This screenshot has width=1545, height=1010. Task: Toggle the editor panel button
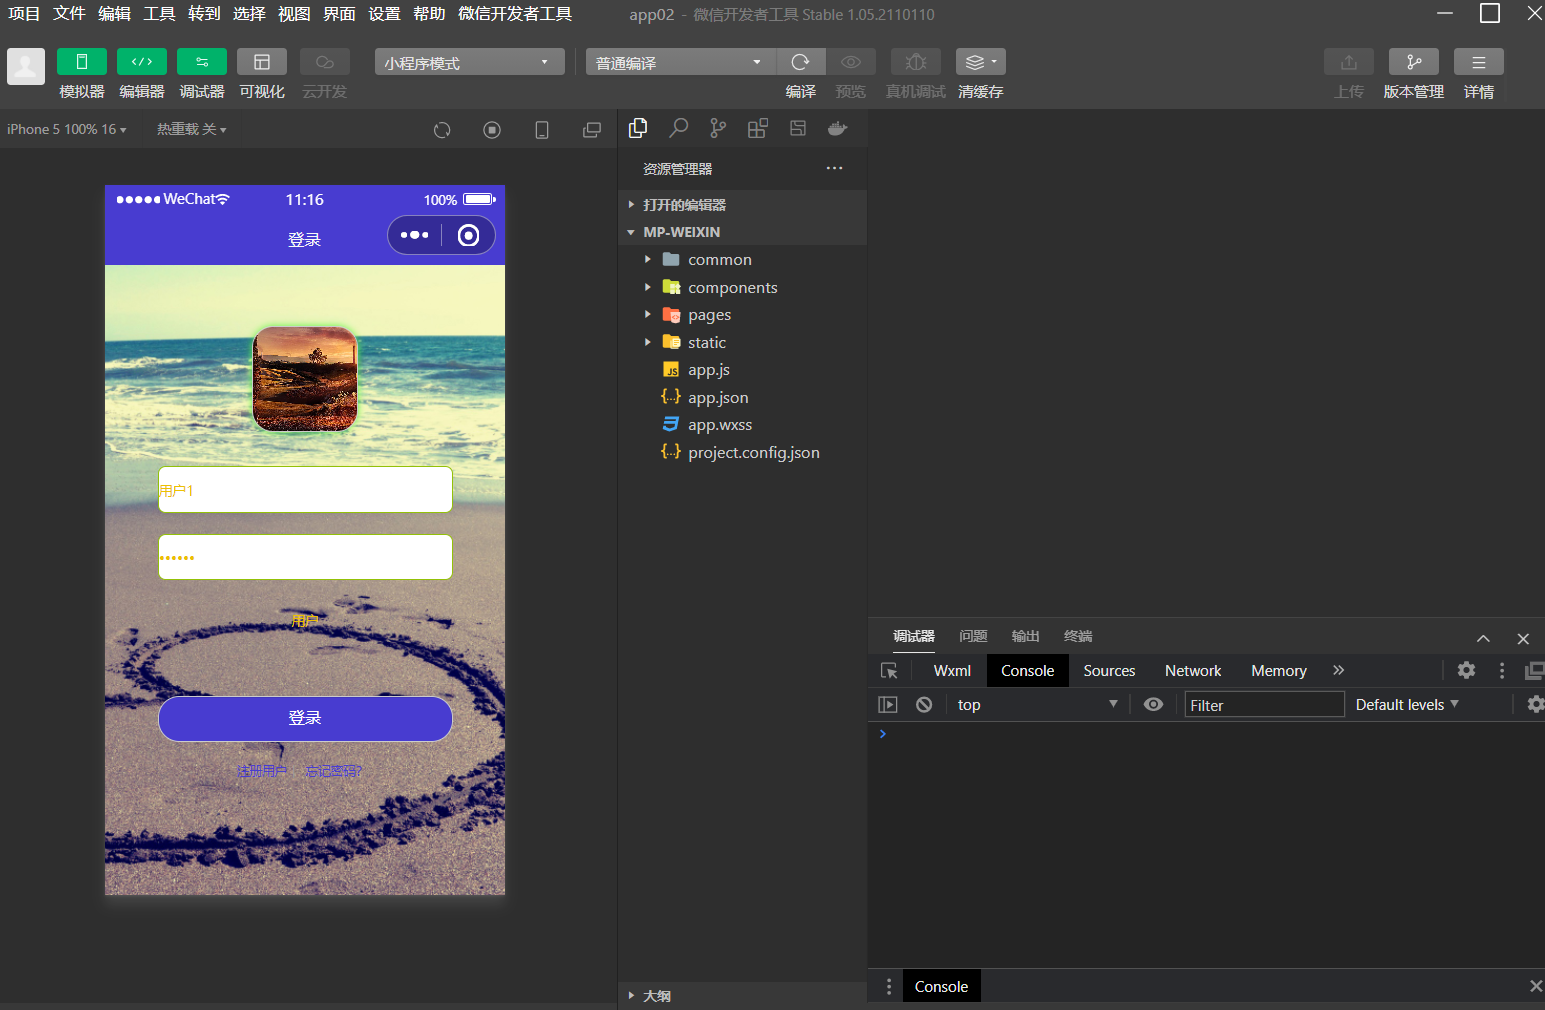(142, 62)
